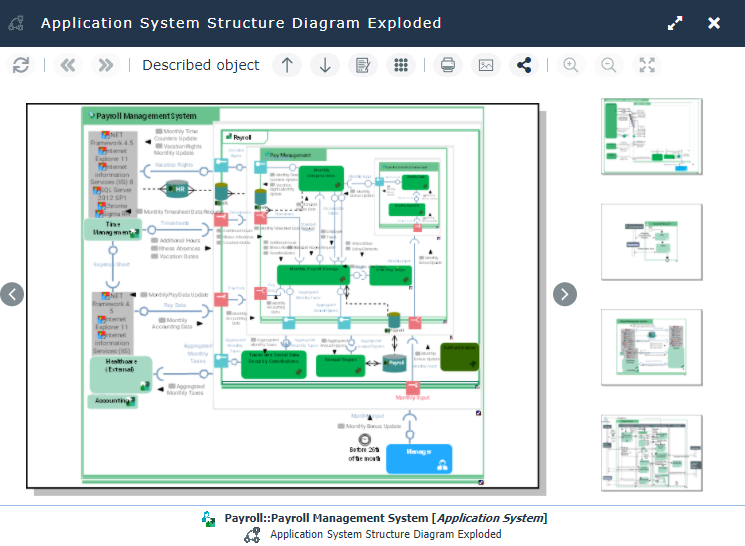Click the down arrow for described object

(324, 65)
